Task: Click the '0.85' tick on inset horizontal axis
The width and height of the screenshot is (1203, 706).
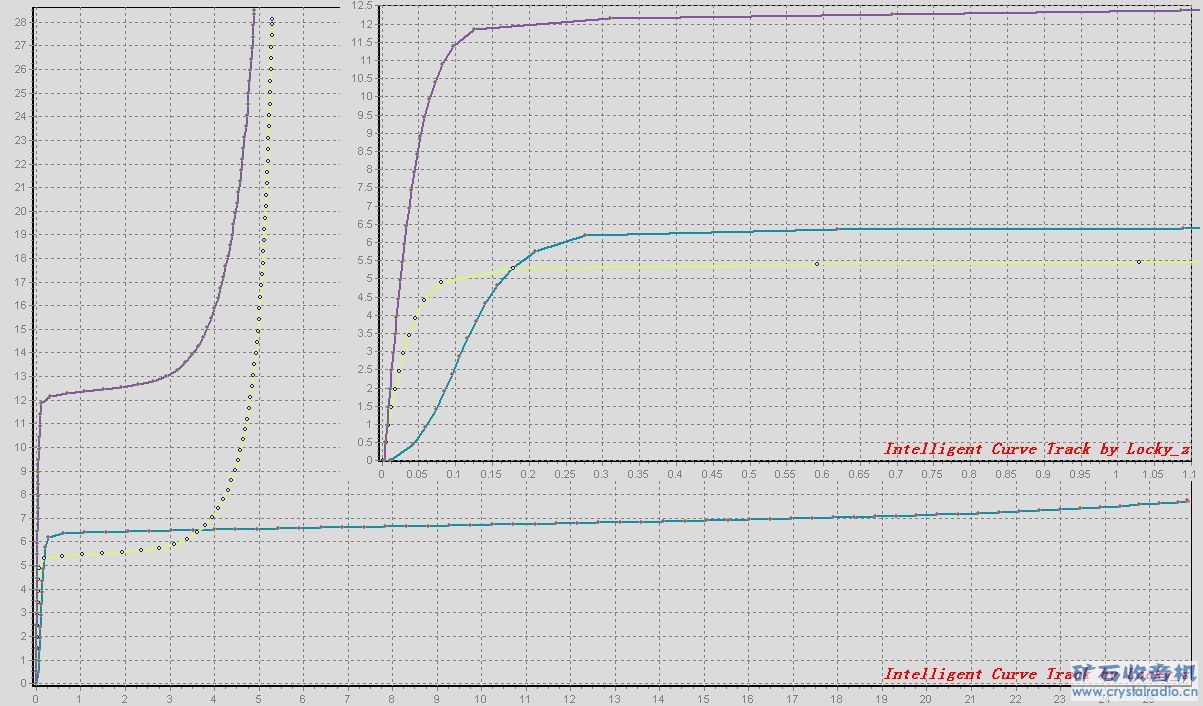Action: 1005,473
